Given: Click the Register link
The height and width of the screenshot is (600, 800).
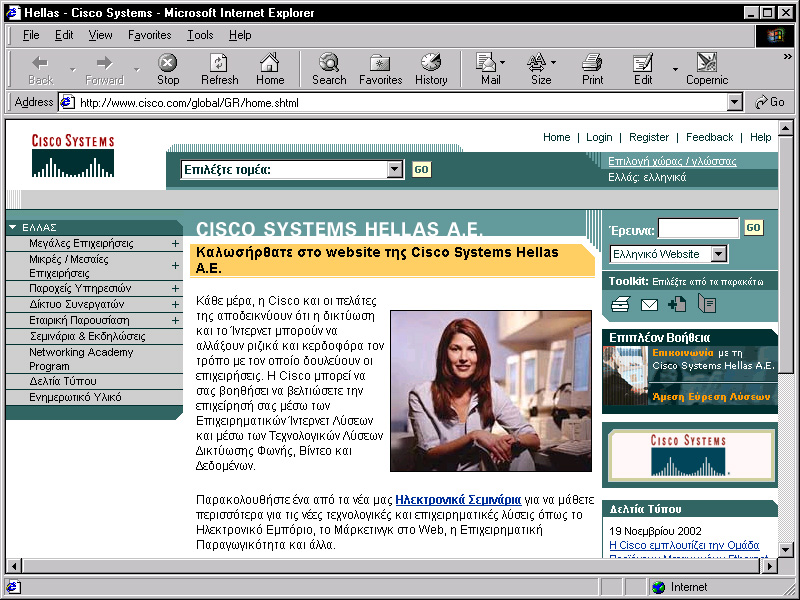Looking at the screenshot, I should 648,137.
